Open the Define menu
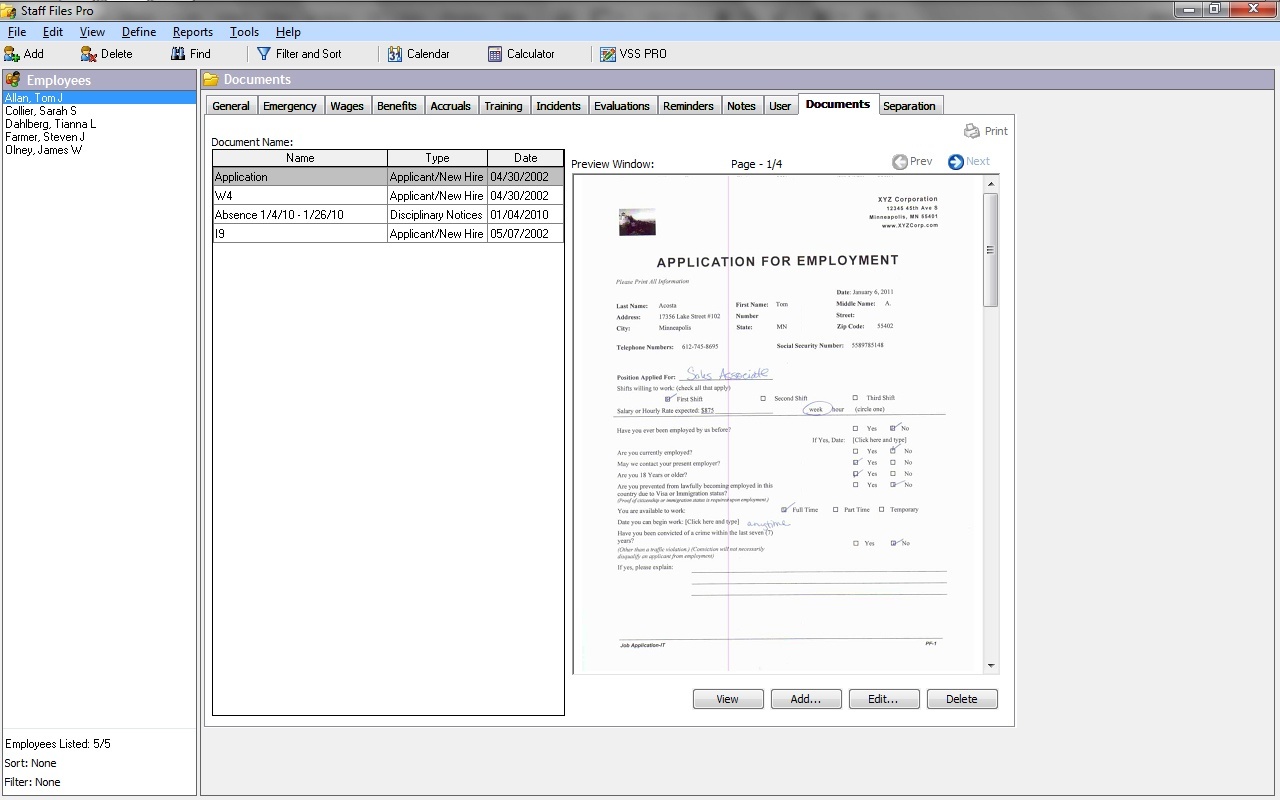The image size is (1280, 800). click(139, 32)
